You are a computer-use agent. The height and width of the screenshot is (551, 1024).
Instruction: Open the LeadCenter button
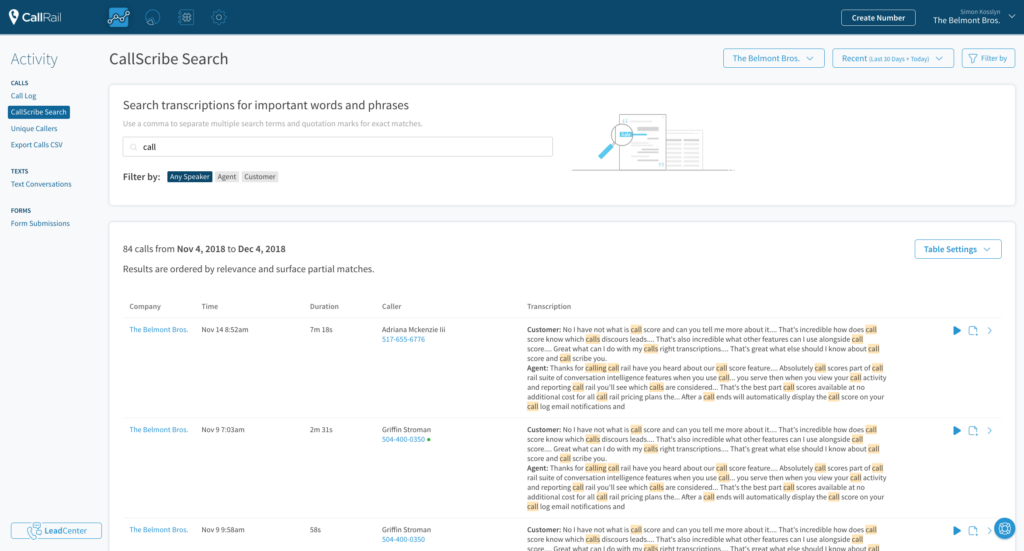click(x=56, y=530)
